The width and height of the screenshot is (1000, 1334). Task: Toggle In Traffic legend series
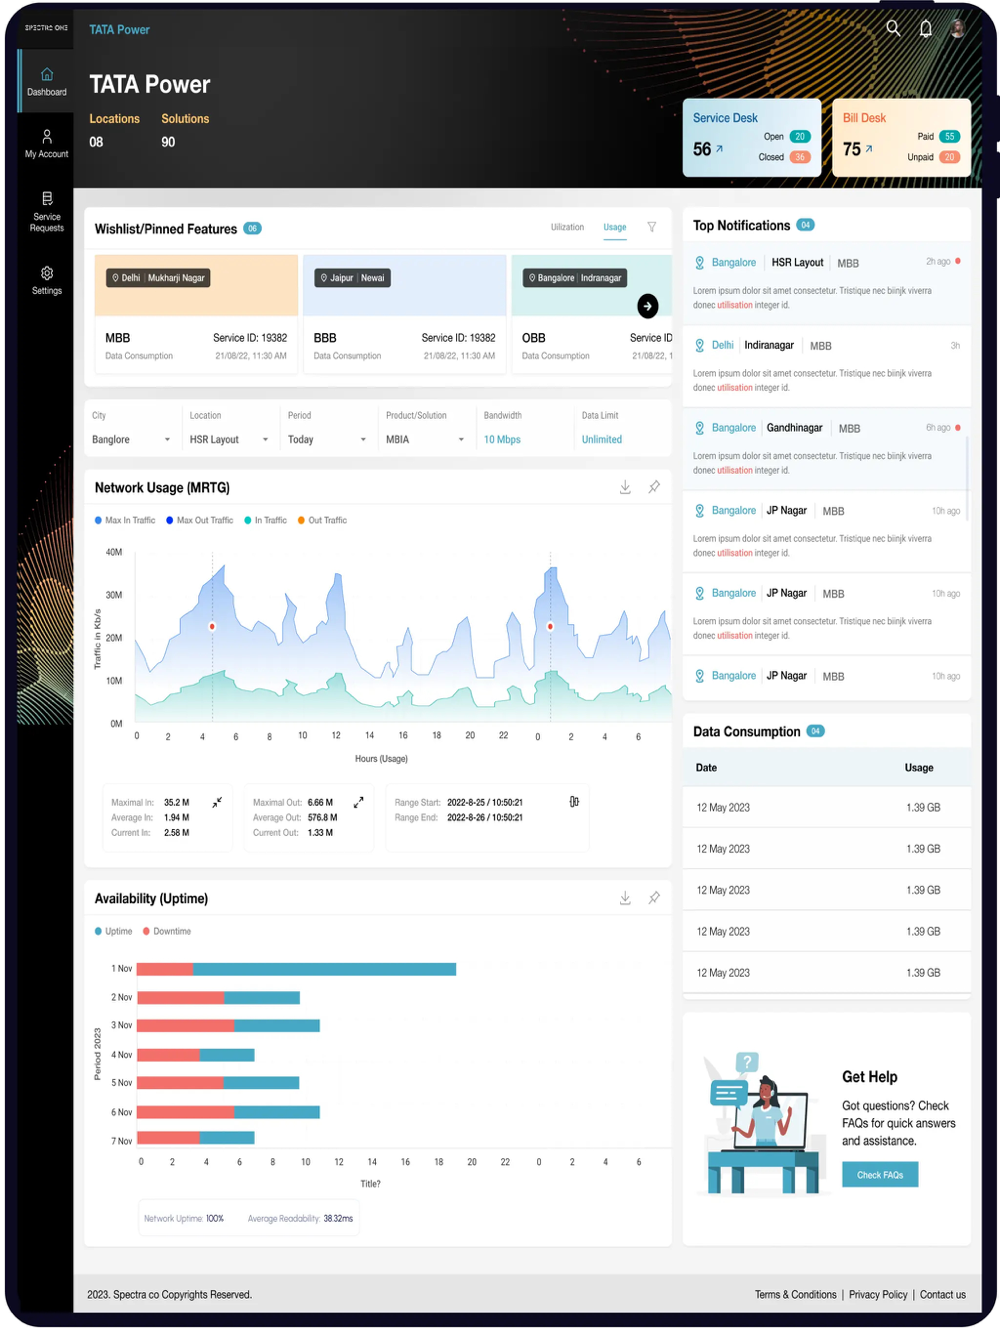pyautogui.click(x=266, y=520)
